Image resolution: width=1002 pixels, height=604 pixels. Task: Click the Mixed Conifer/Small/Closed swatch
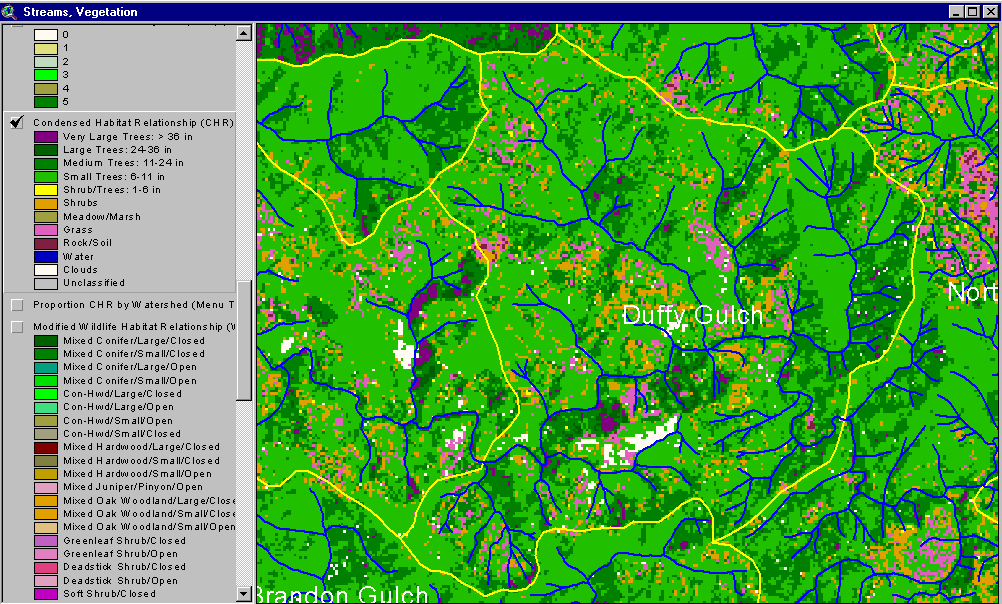[46, 354]
